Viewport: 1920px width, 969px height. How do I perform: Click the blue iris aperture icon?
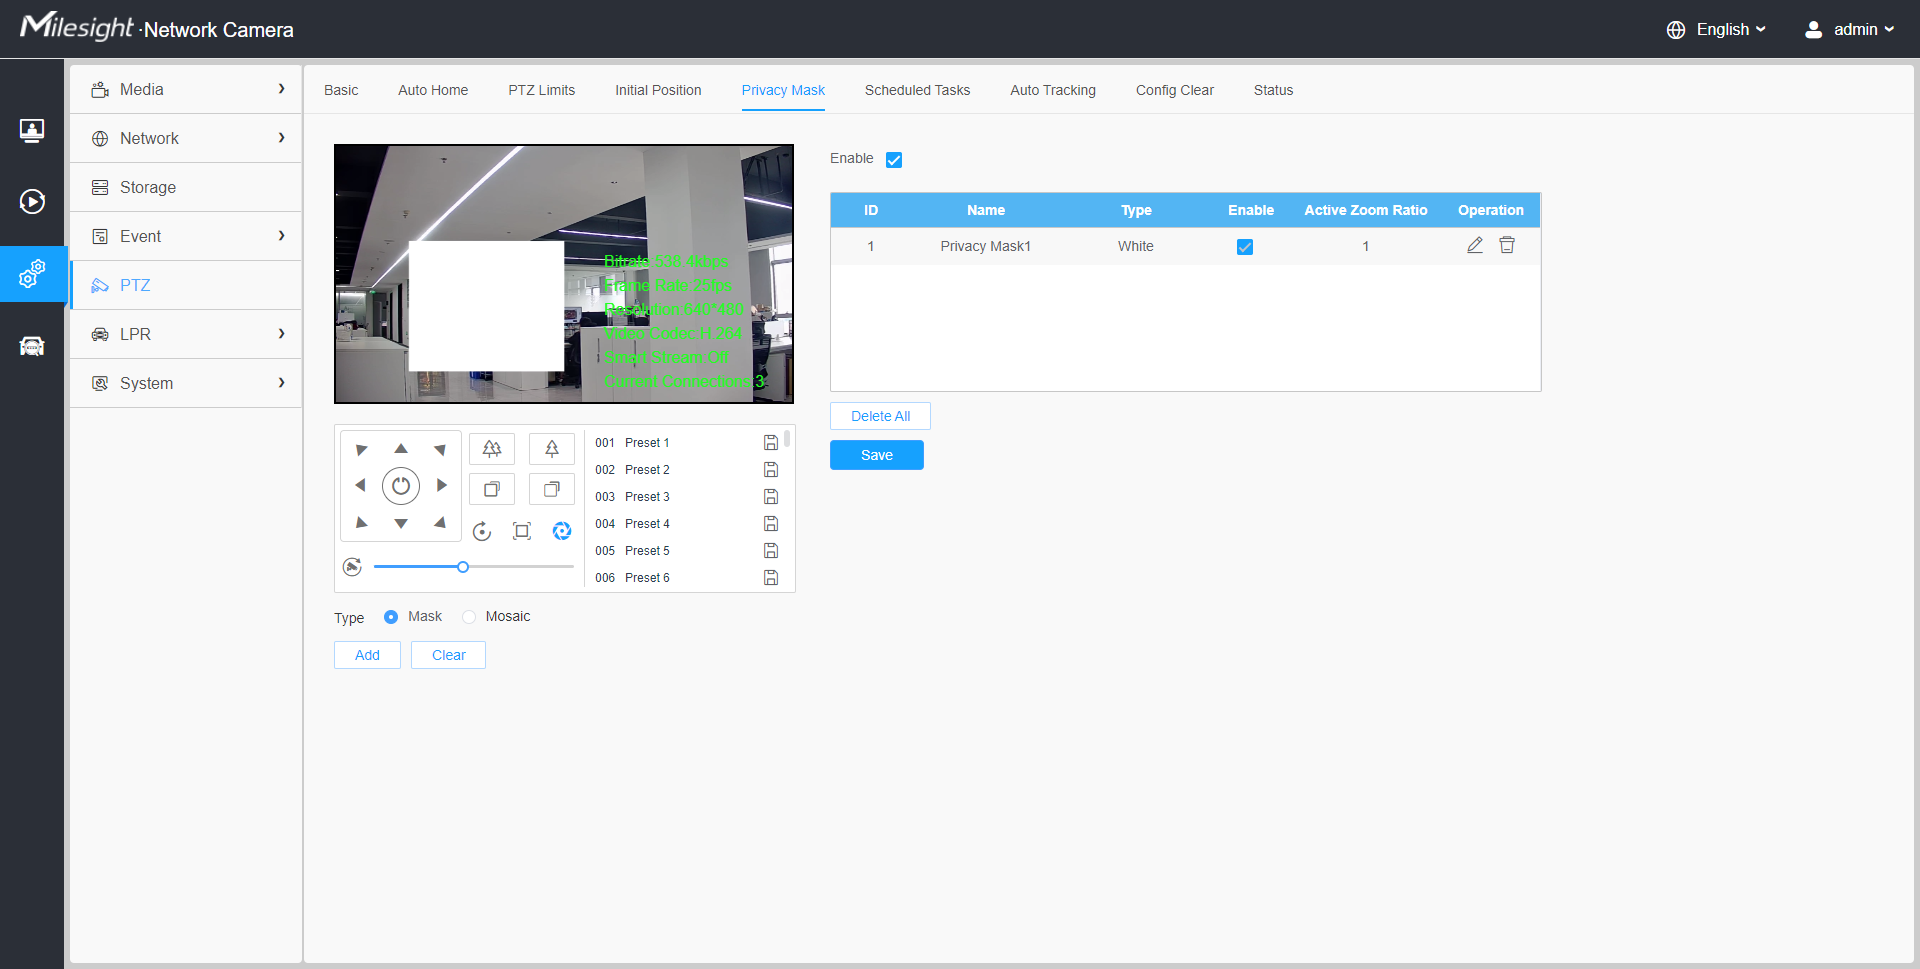[x=562, y=531]
